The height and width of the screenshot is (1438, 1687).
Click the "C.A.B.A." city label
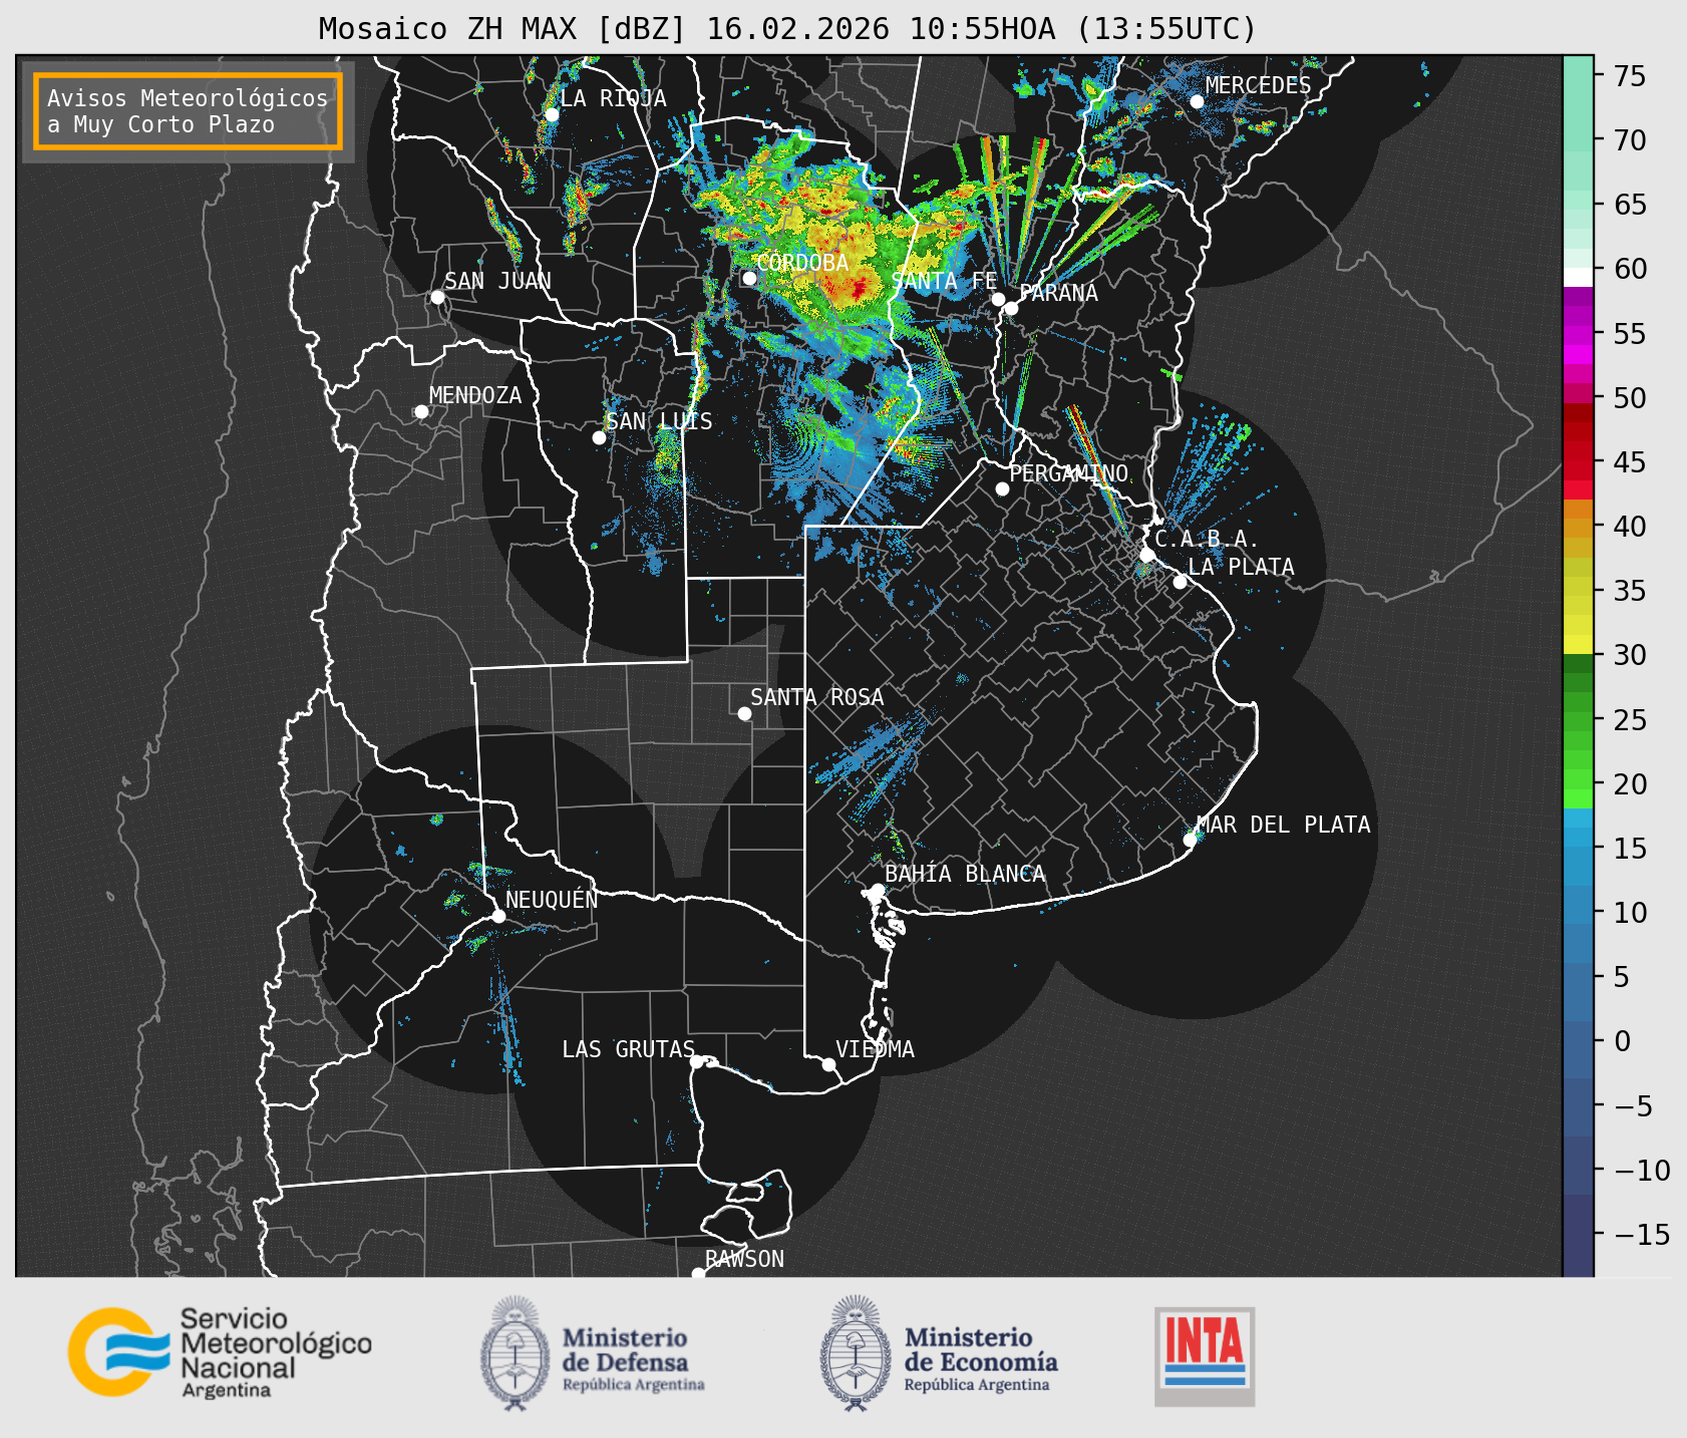[x=1207, y=539]
